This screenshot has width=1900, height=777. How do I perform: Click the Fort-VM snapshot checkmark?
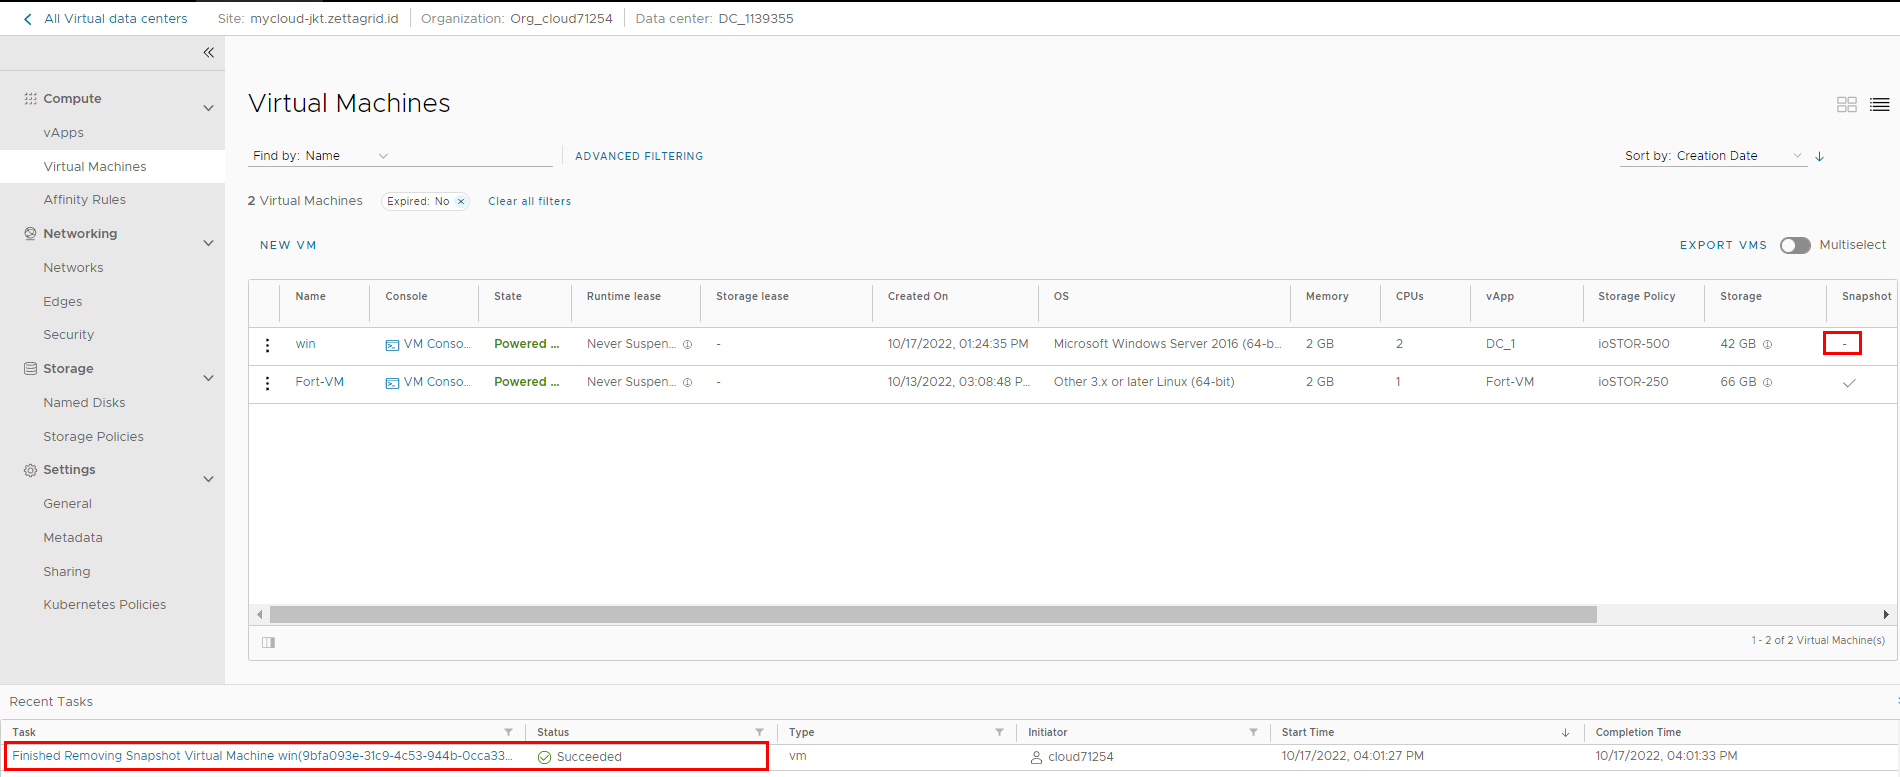pyautogui.click(x=1849, y=383)
